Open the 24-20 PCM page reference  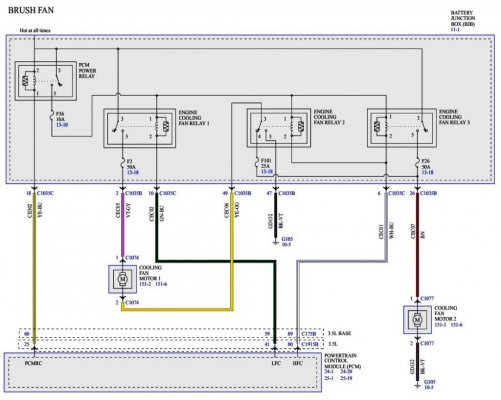point(346,372)
